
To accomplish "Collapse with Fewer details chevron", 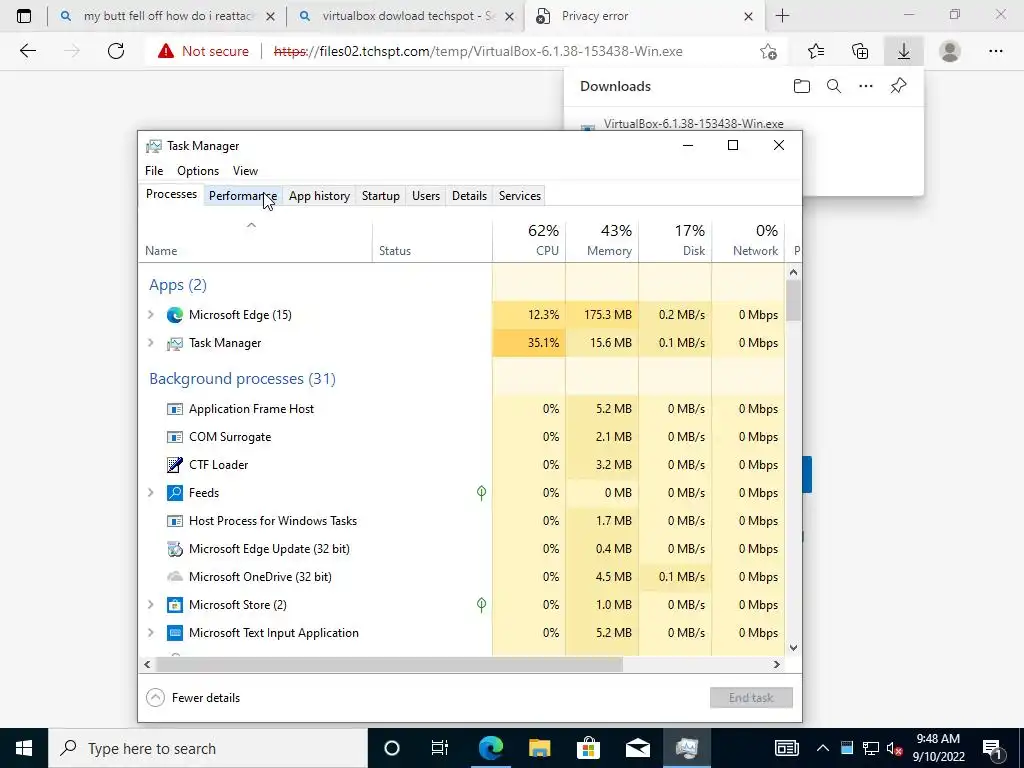I will pos(155,697).
